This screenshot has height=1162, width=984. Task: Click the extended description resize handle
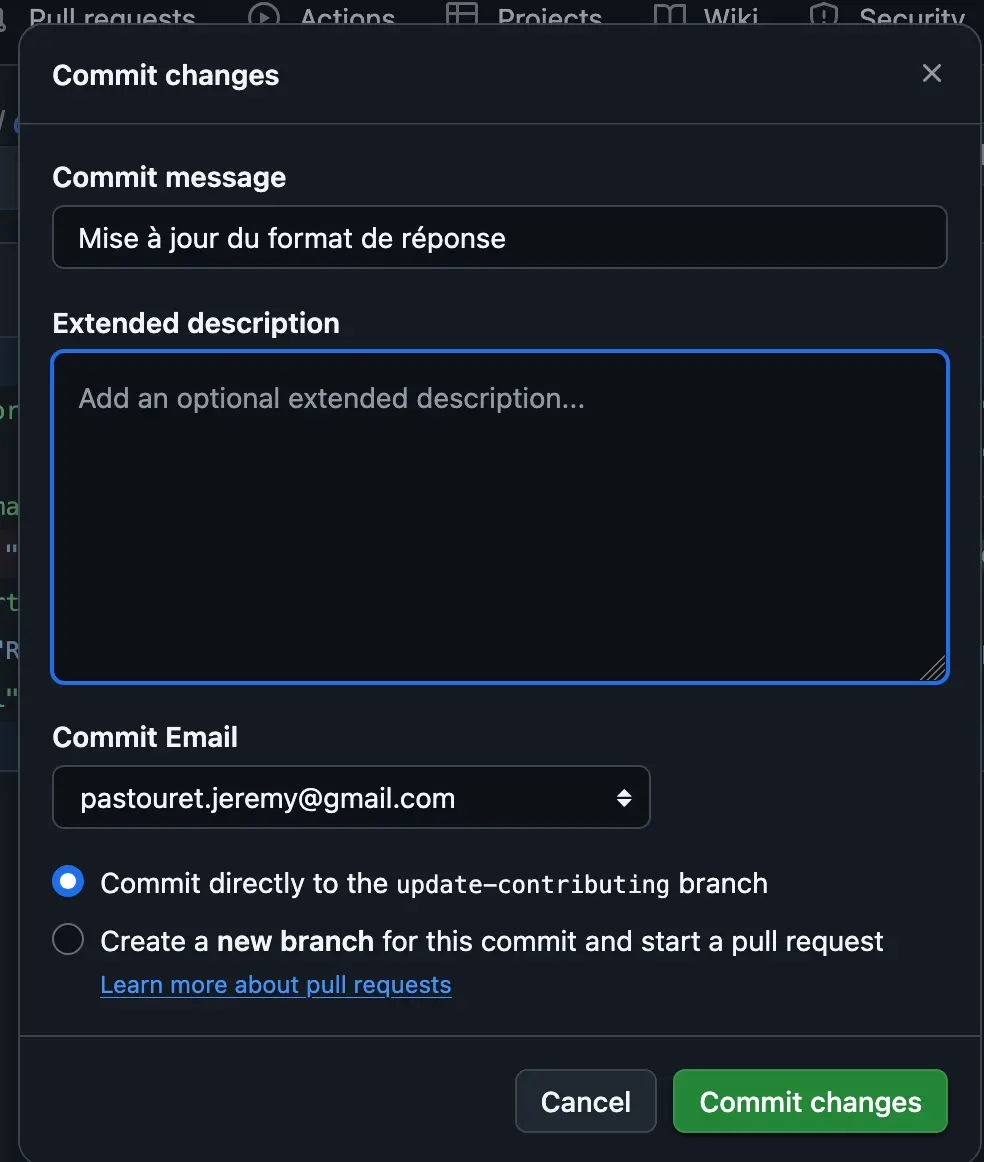(933, 669)
